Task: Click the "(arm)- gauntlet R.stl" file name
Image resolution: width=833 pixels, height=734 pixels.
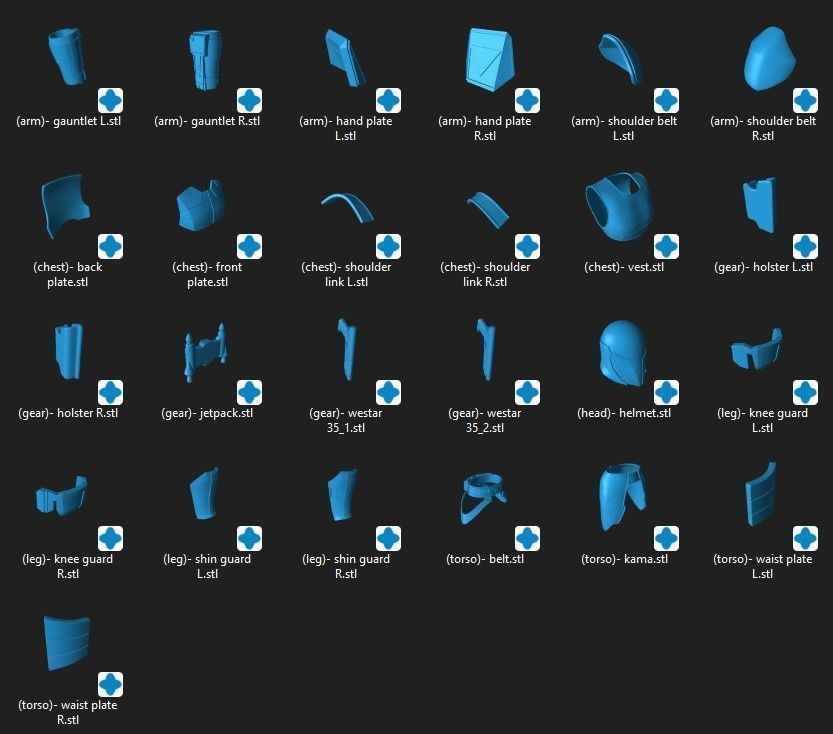Action: pyautogui.click(x=207, y=121)
